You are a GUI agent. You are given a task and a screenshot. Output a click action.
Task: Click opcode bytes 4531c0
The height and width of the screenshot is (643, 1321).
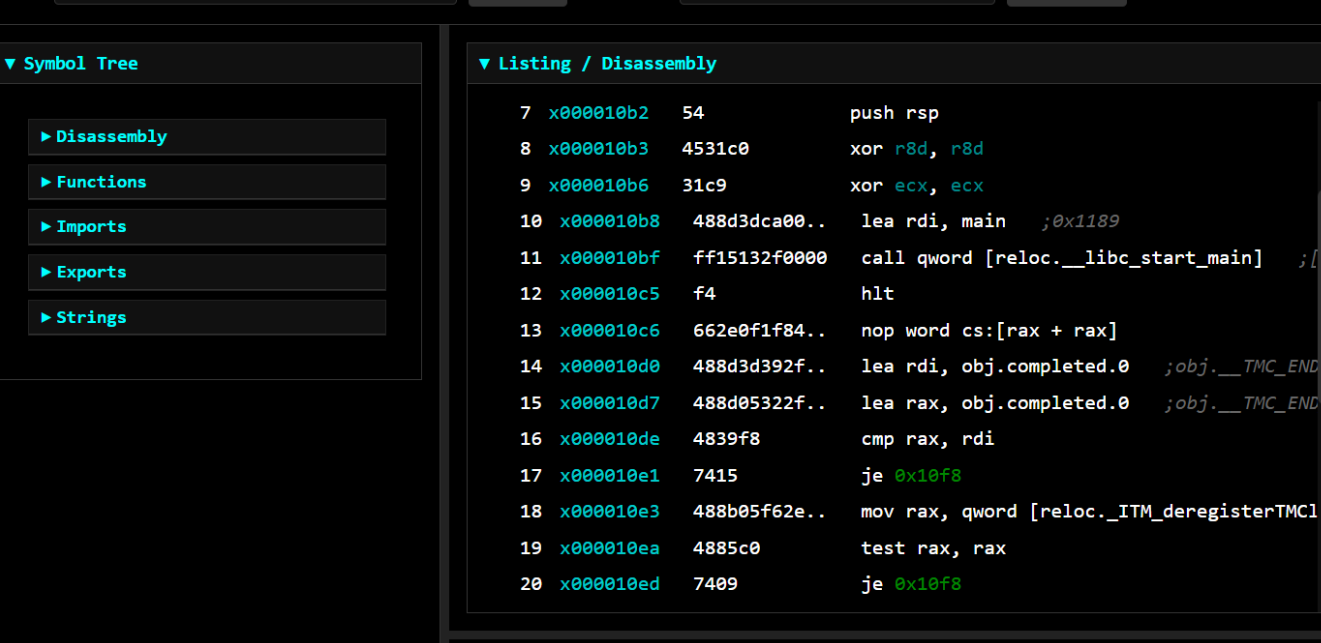(716, 149)
